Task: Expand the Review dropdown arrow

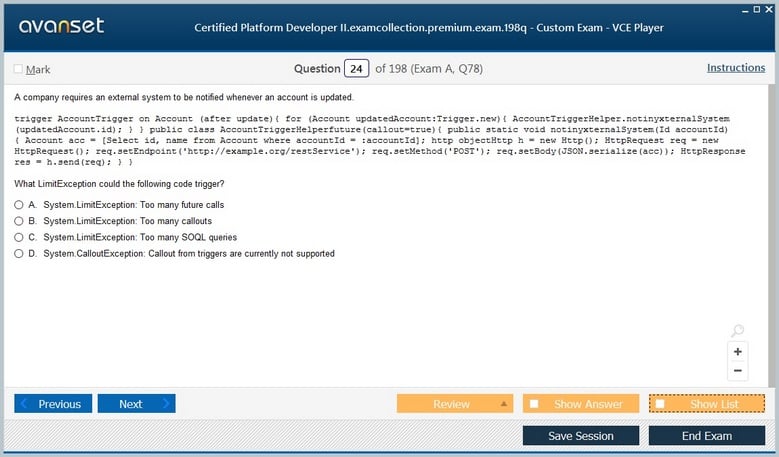Action: pos(504,403)
